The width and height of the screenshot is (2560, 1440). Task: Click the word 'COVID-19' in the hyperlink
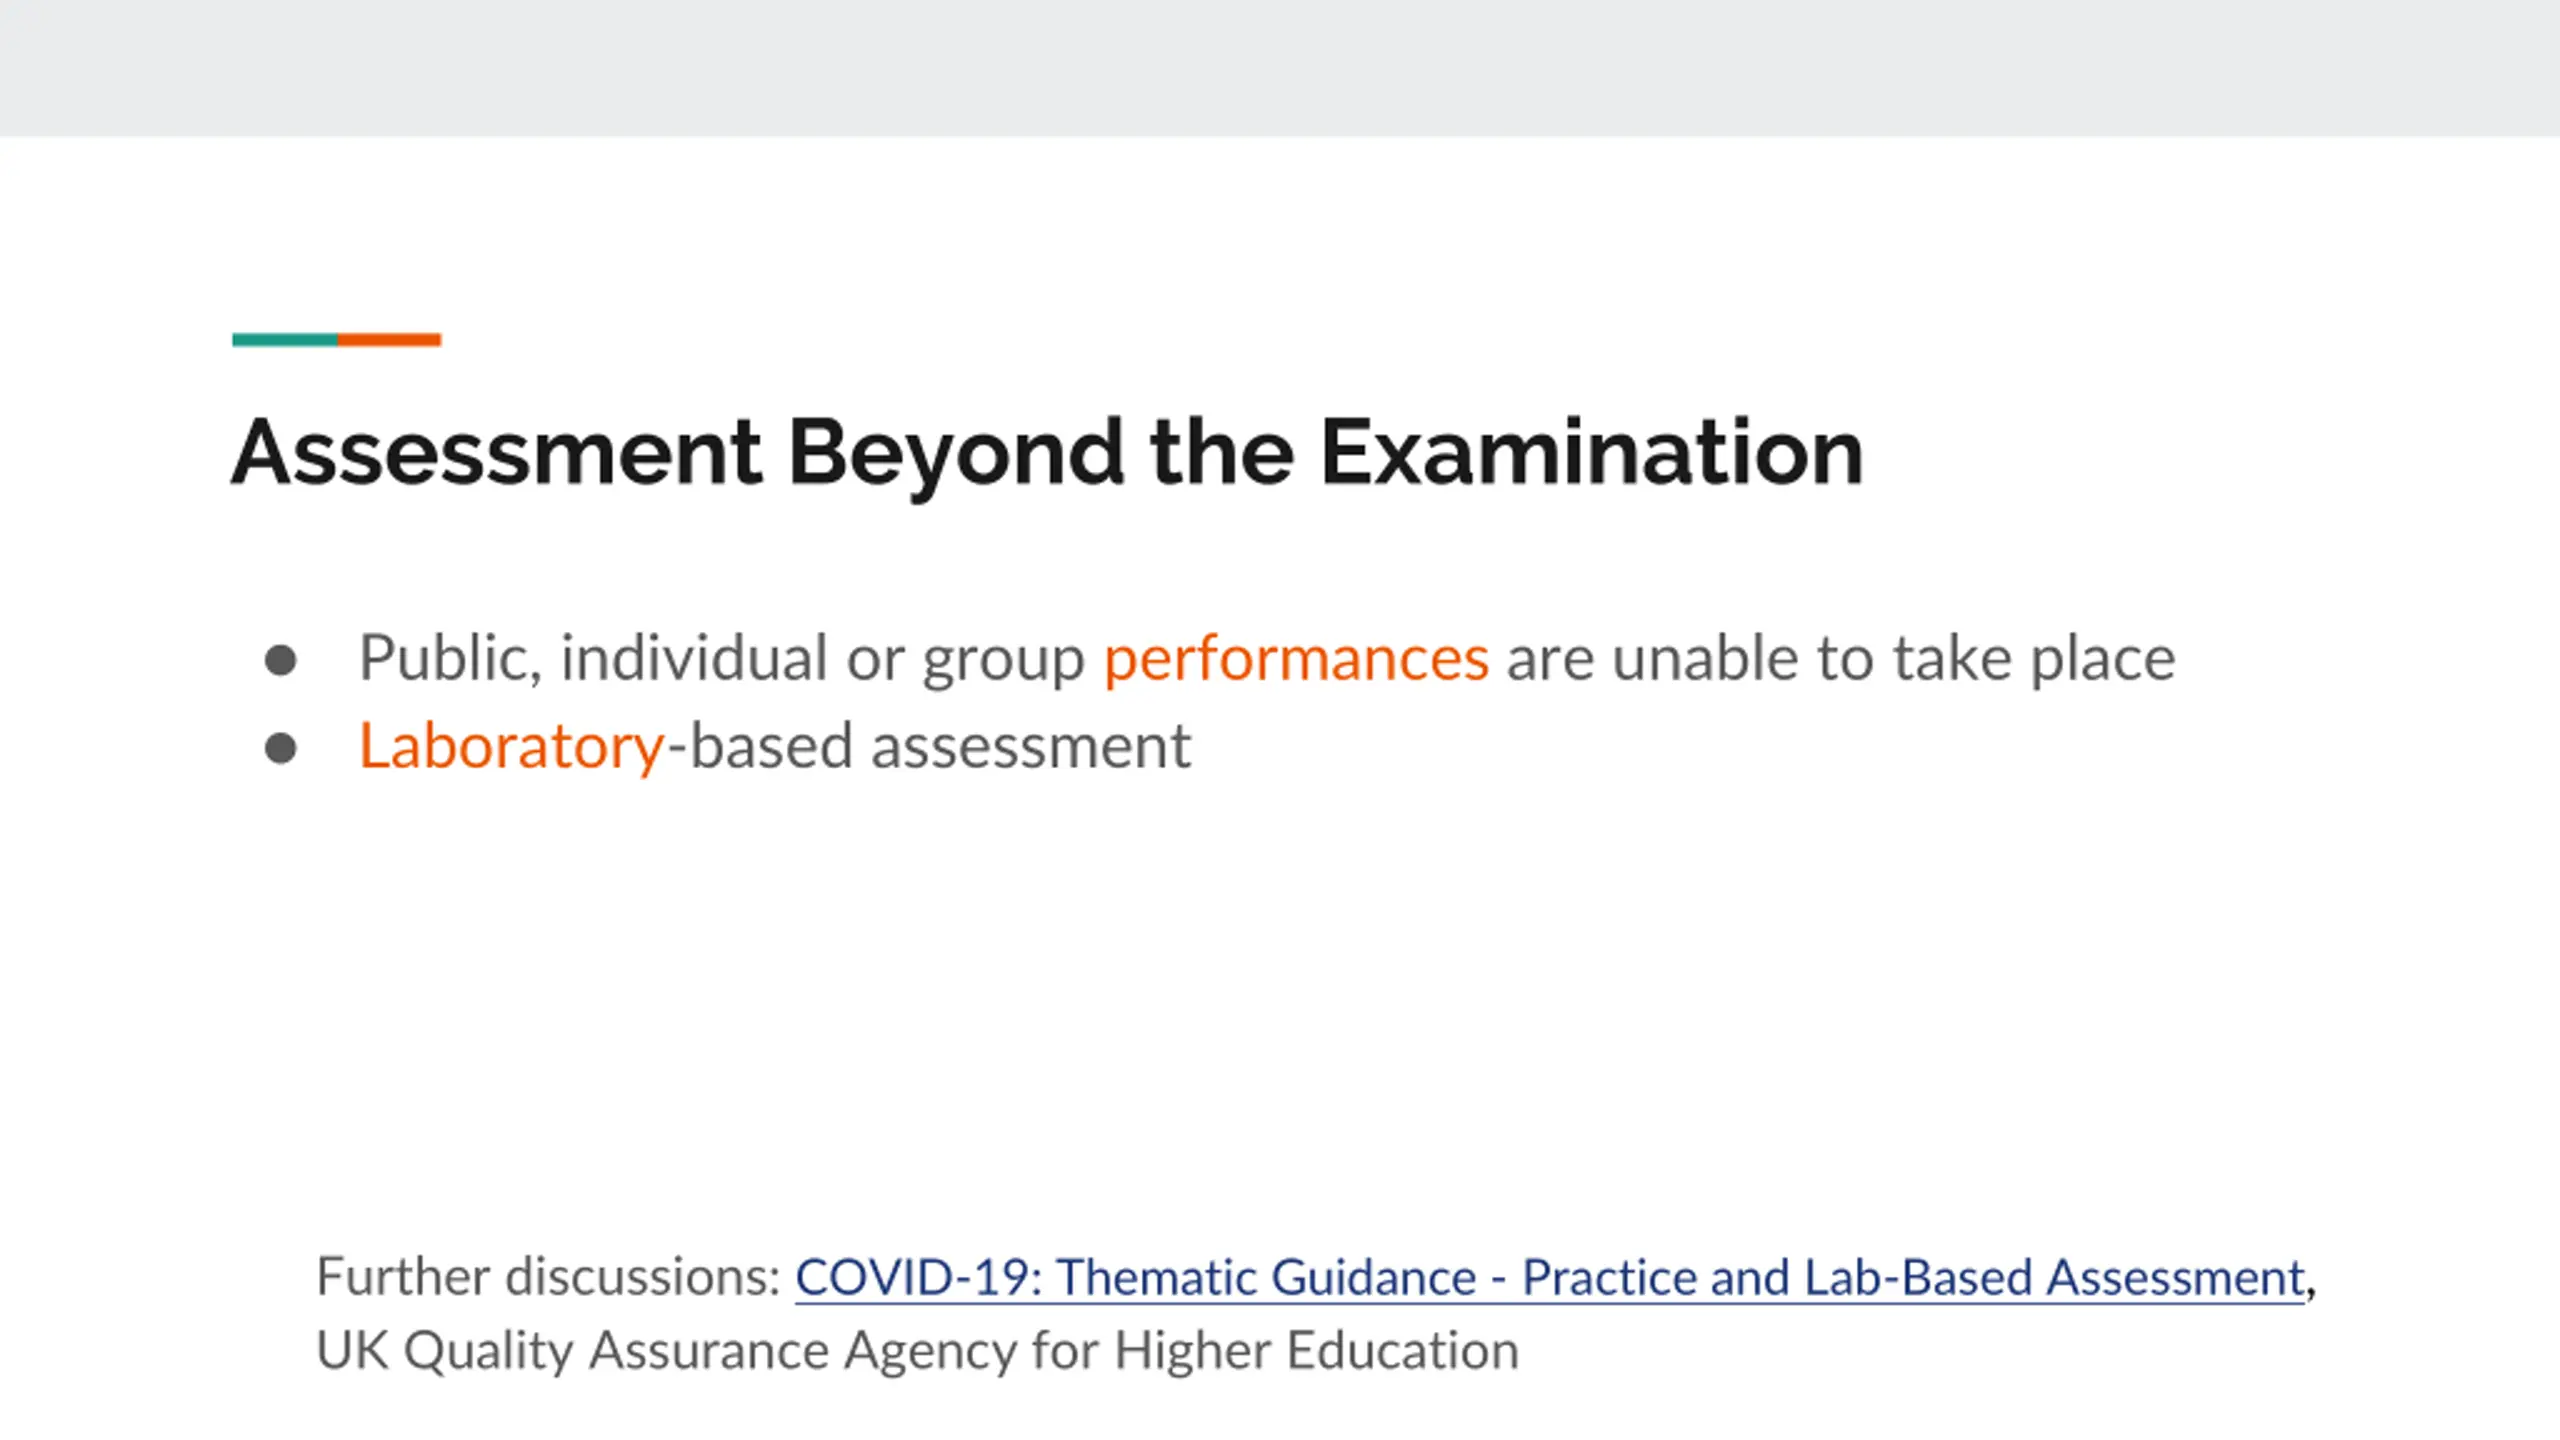pos(918,1278)
